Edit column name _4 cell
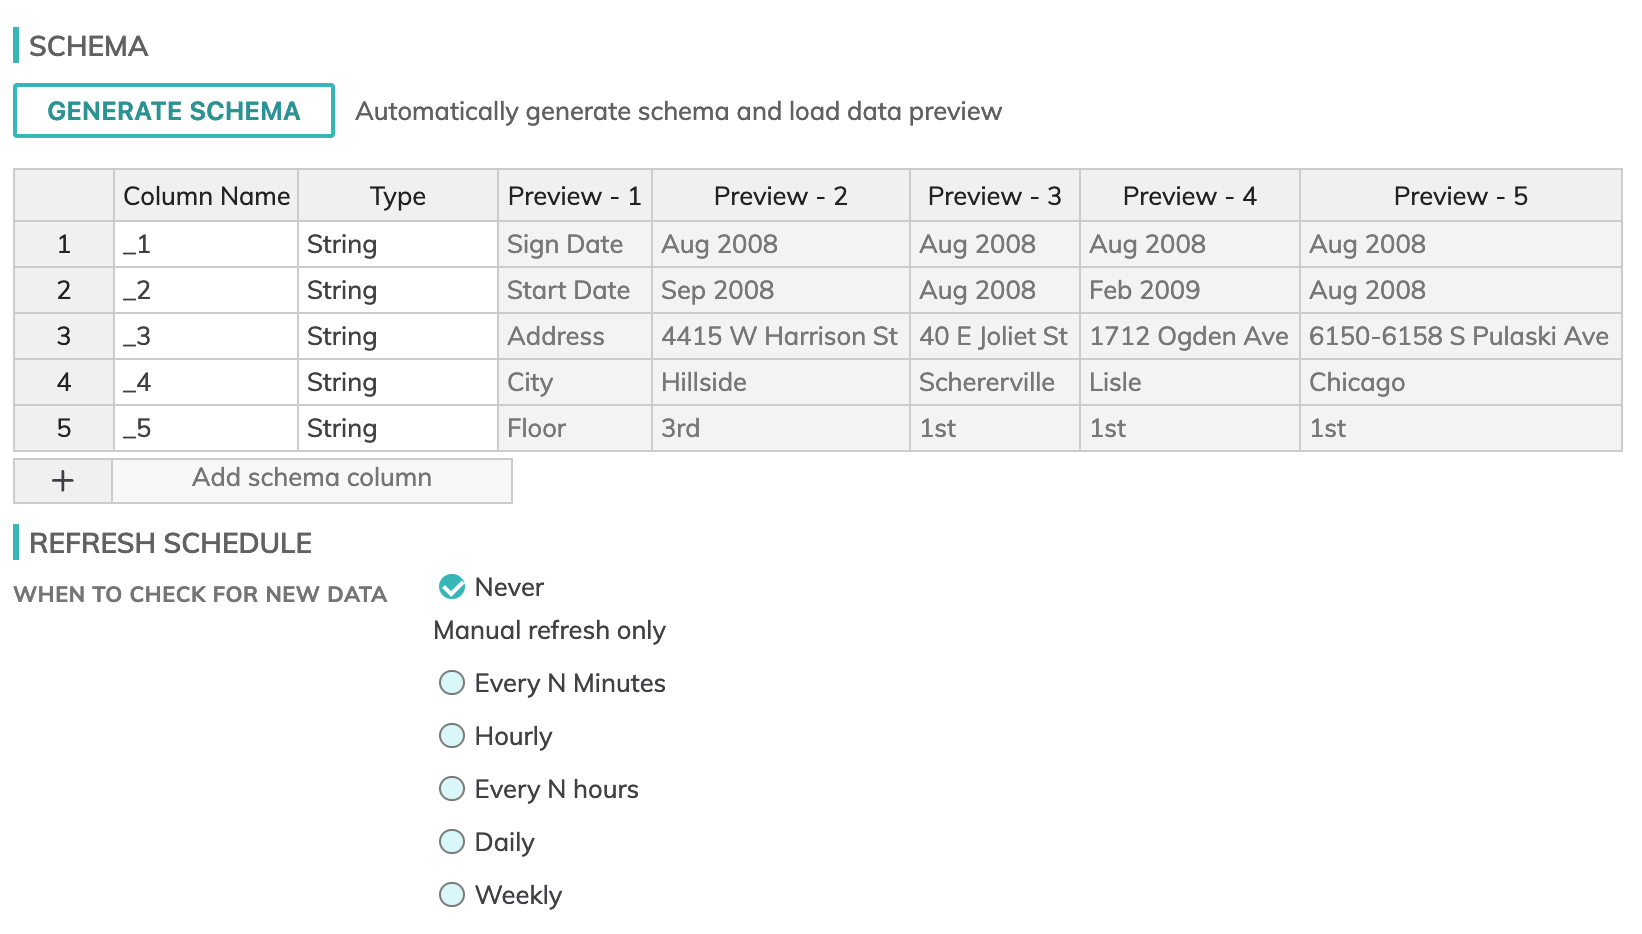 pyautogui.click(x=205, y=383)
